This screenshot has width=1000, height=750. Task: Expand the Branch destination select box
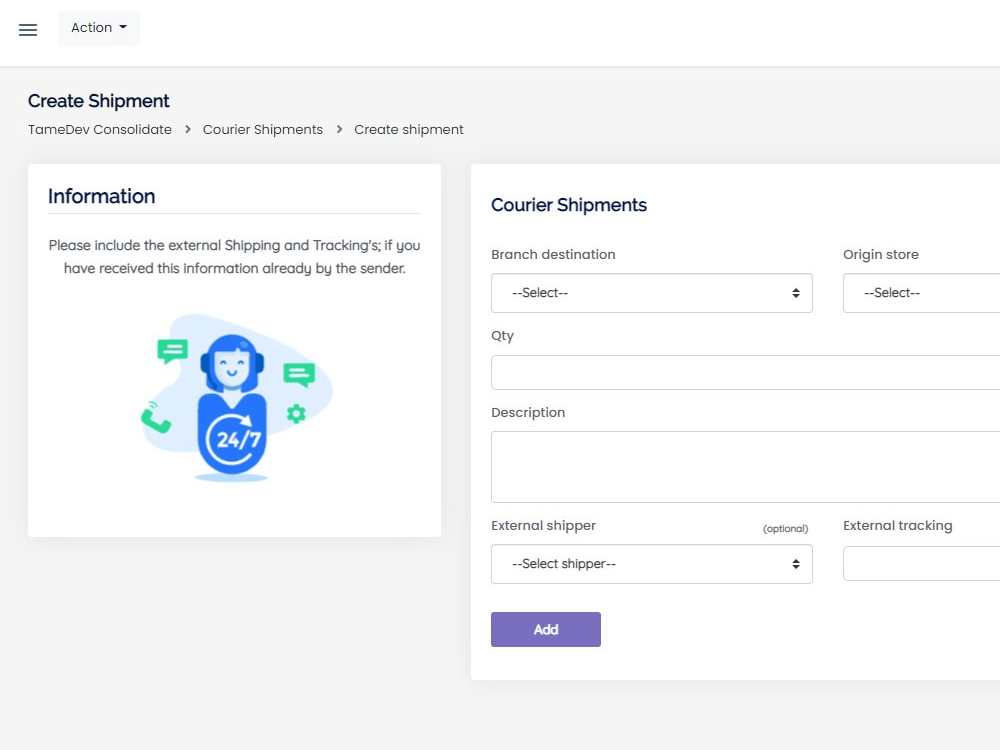point(652,293)
